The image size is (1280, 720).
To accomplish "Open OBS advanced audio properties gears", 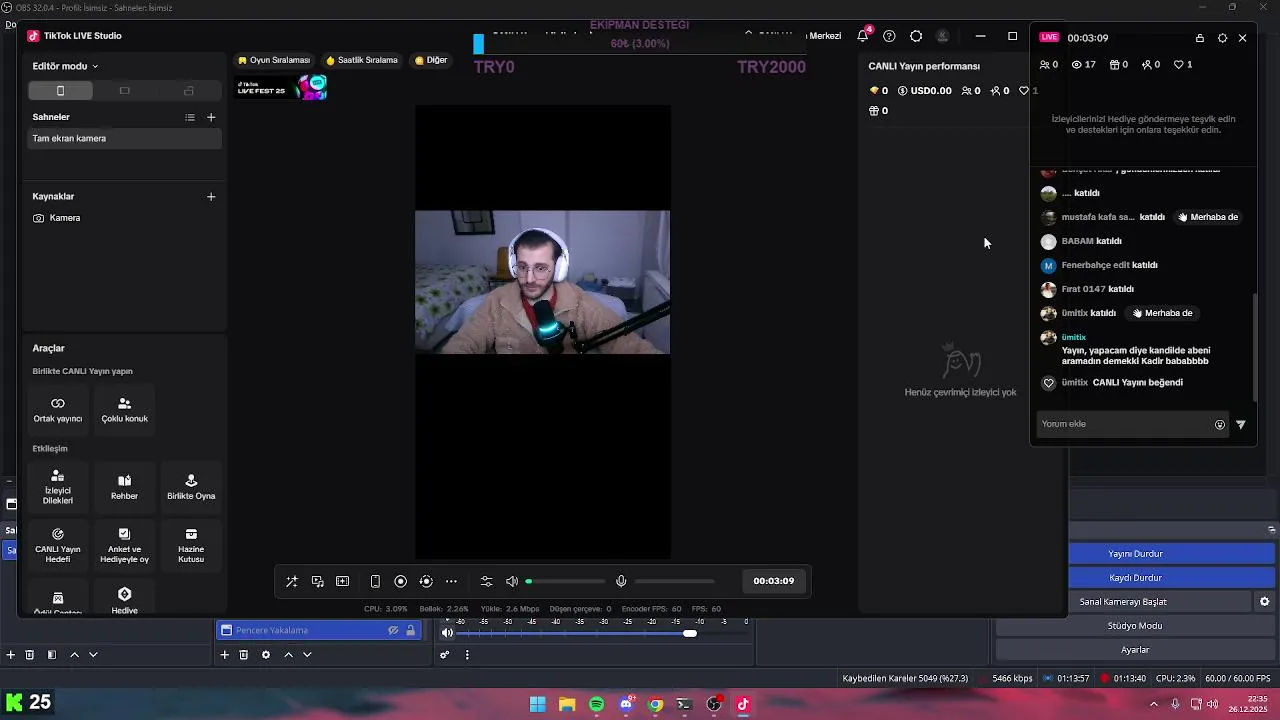I will [x=445, y=655].
